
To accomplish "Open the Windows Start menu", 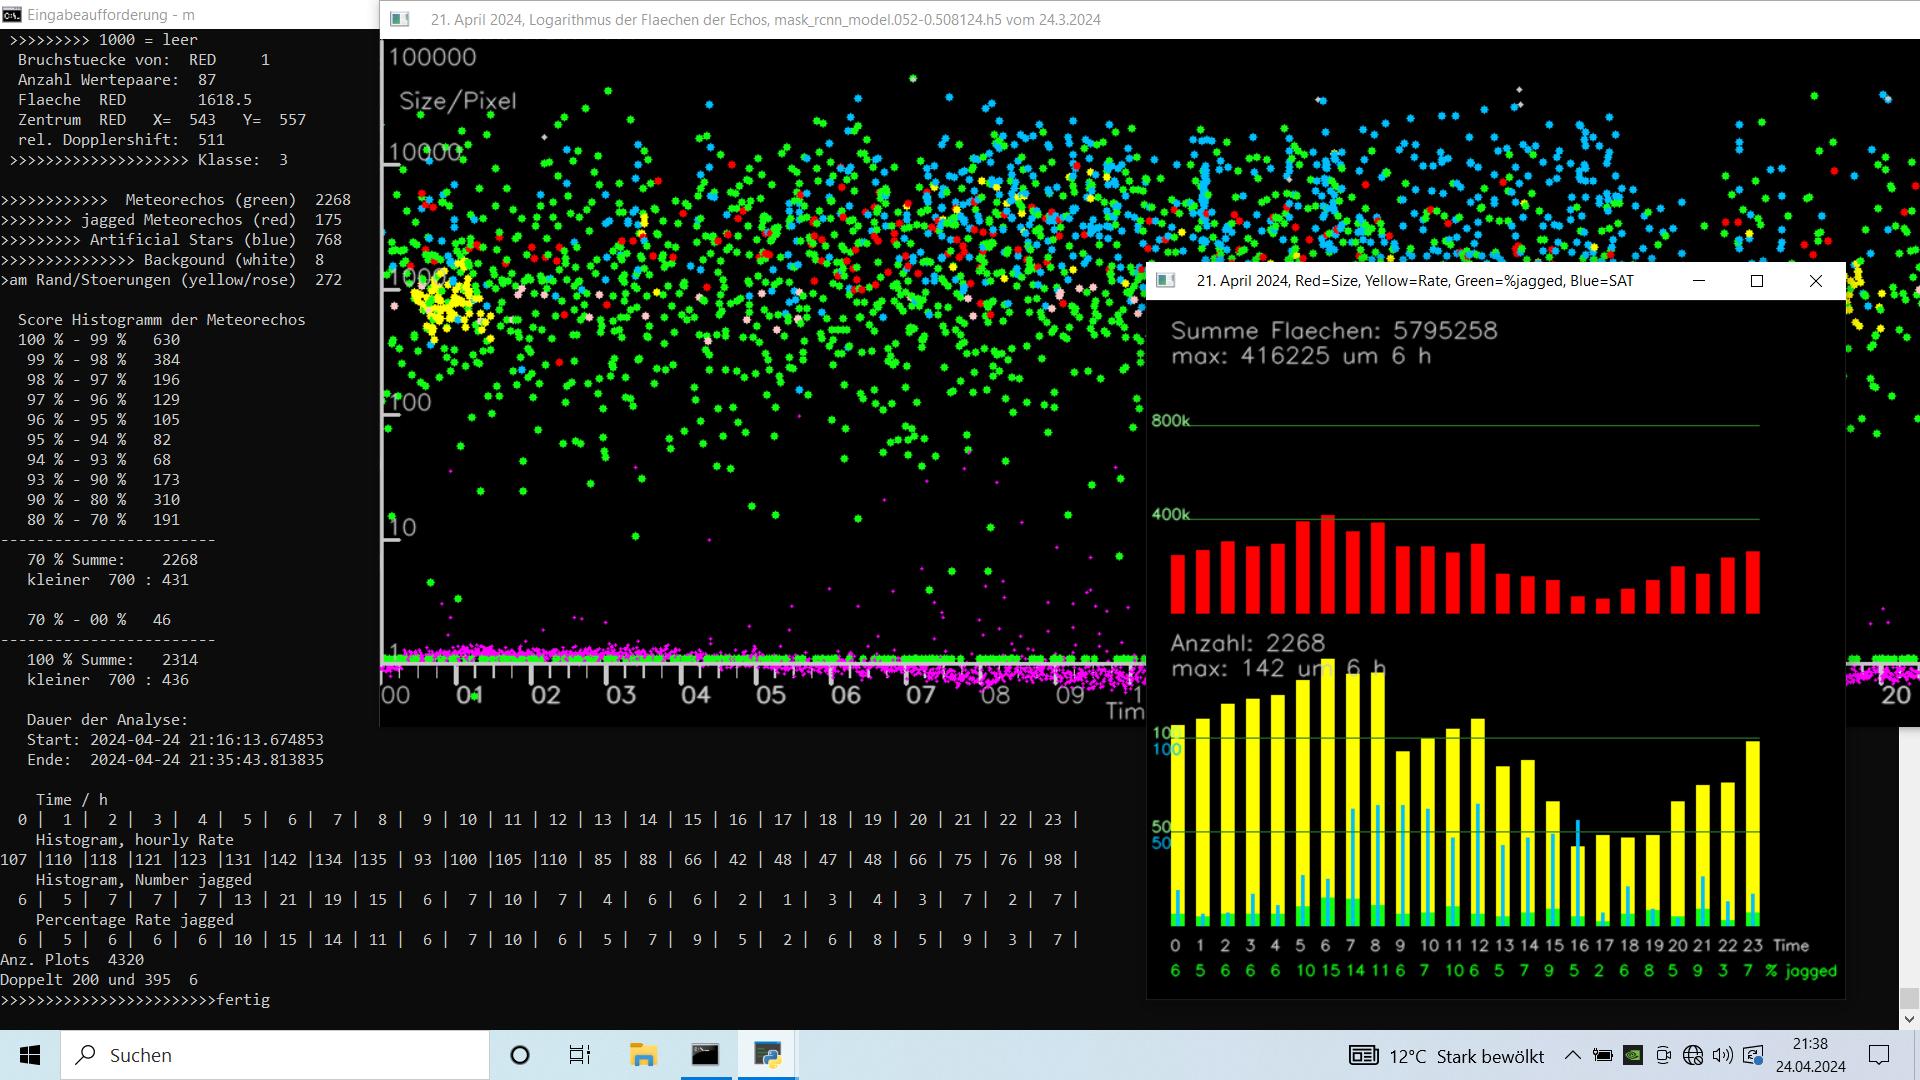I will [30, 1055].
